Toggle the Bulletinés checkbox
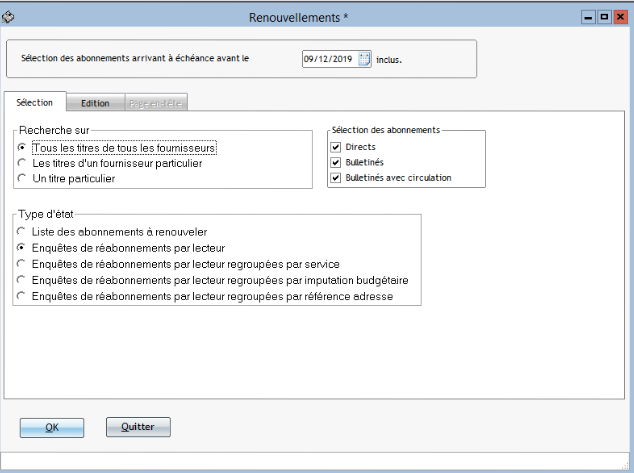 pyautogui.click(x=336, y=163)
